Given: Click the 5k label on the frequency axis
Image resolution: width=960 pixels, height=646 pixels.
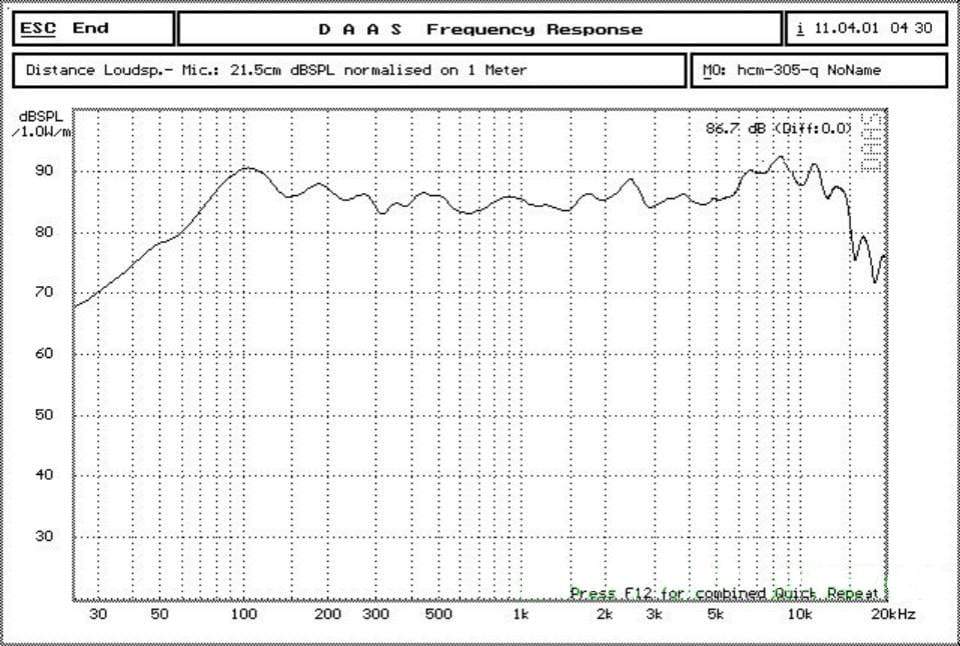Looking at the screenshot, I should tap(715, 614).
